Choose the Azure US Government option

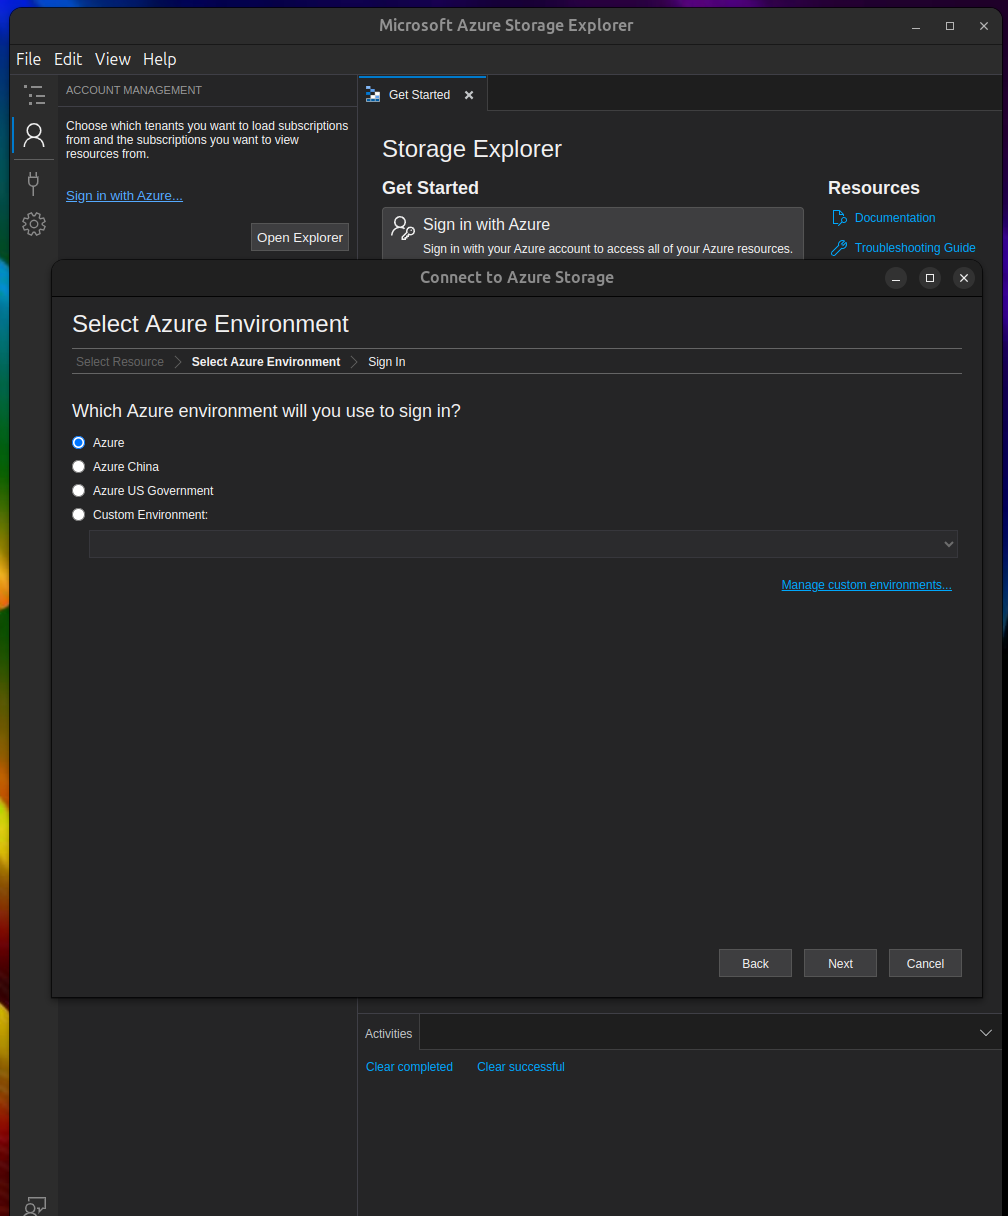78,490
